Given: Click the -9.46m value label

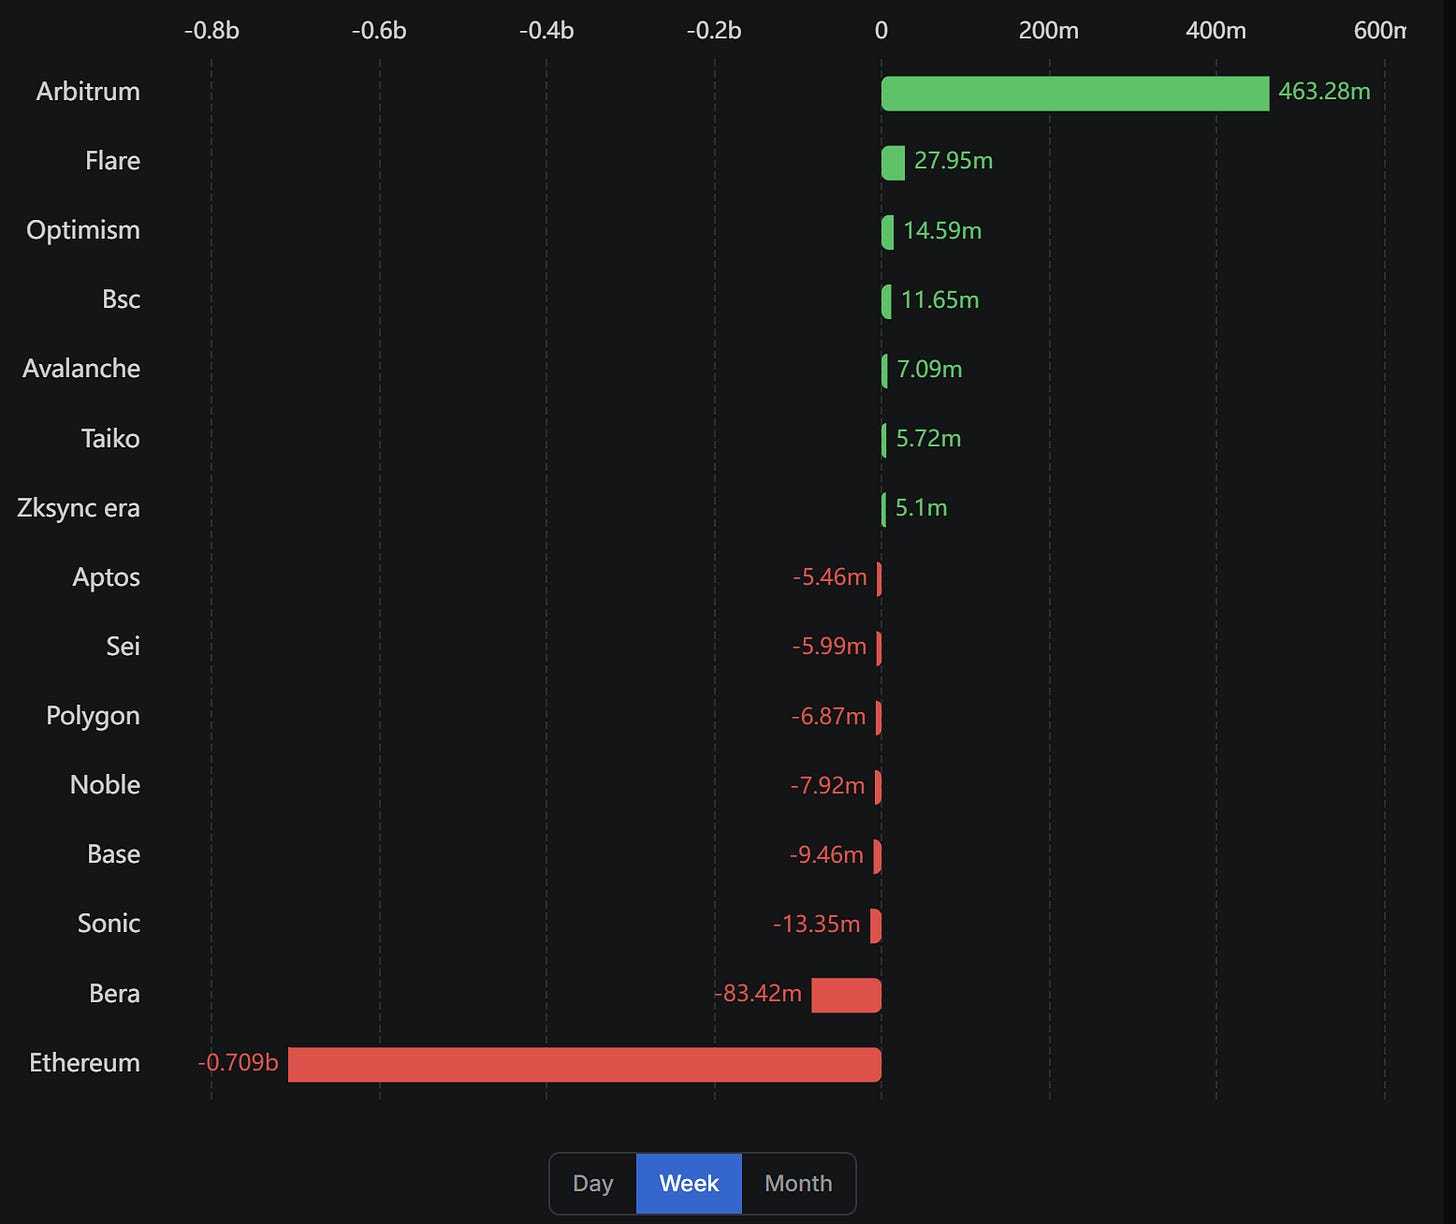Looking at the screenshot, I should 826,854.
